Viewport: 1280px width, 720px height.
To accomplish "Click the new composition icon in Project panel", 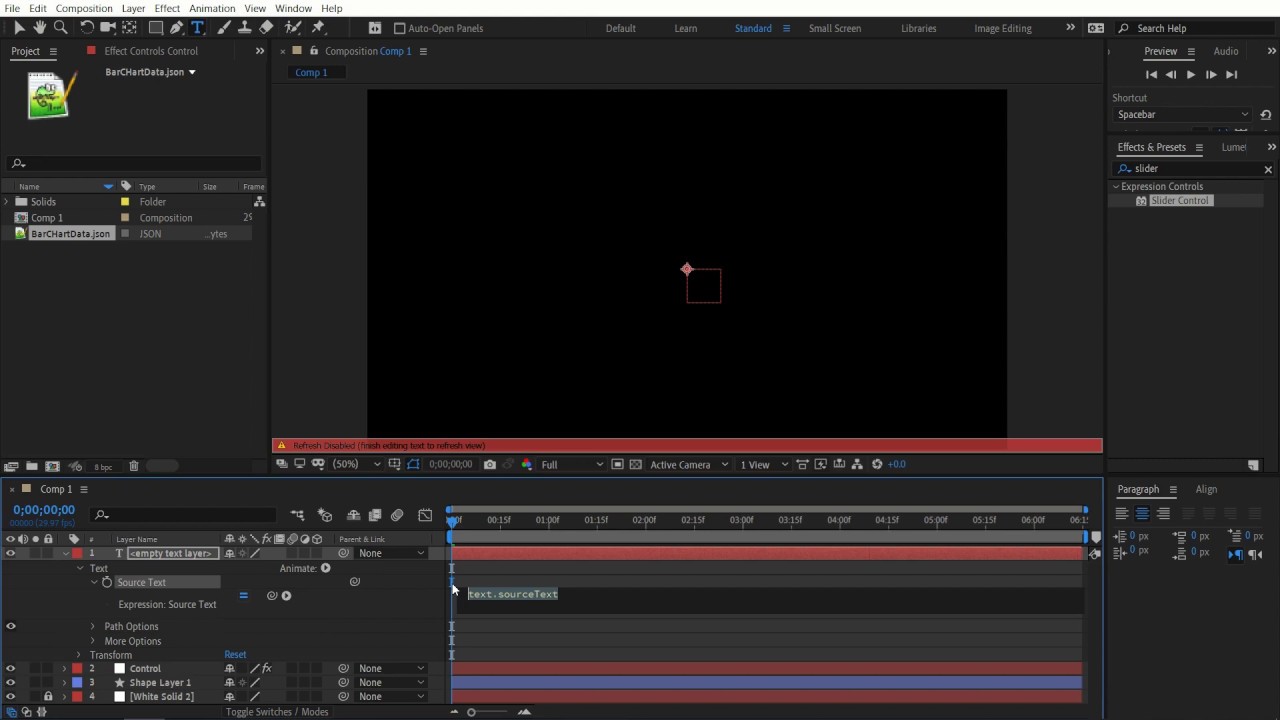I will point(53,466).
